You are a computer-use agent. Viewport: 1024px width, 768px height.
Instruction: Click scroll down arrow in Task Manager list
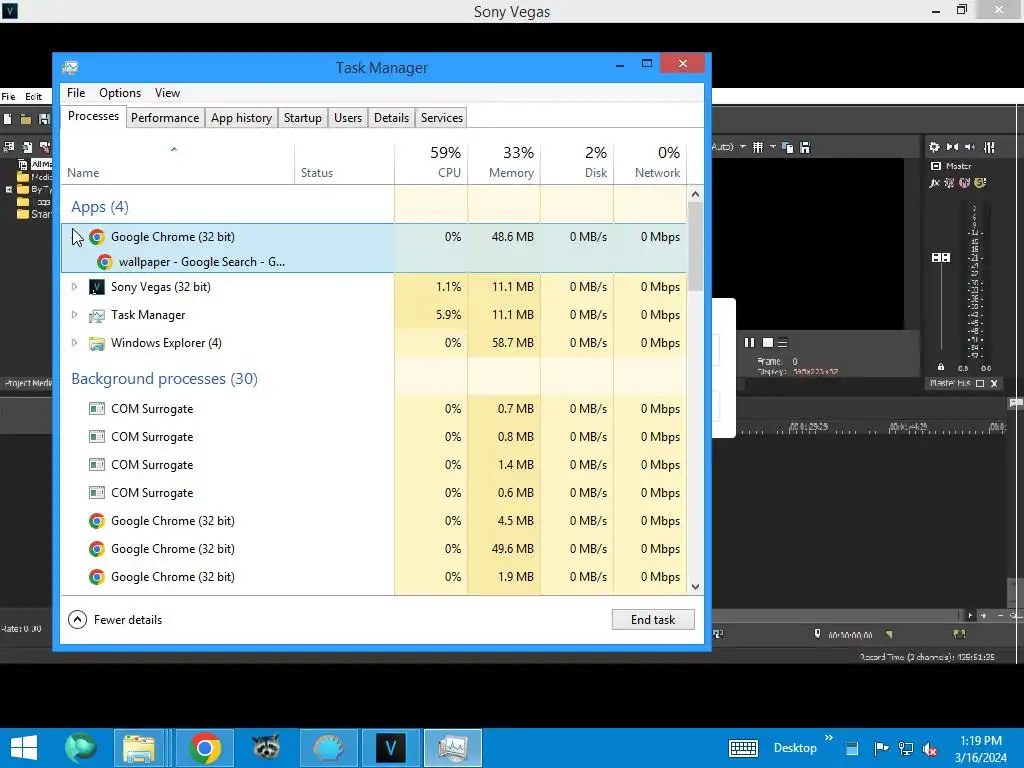pos(696,586)
